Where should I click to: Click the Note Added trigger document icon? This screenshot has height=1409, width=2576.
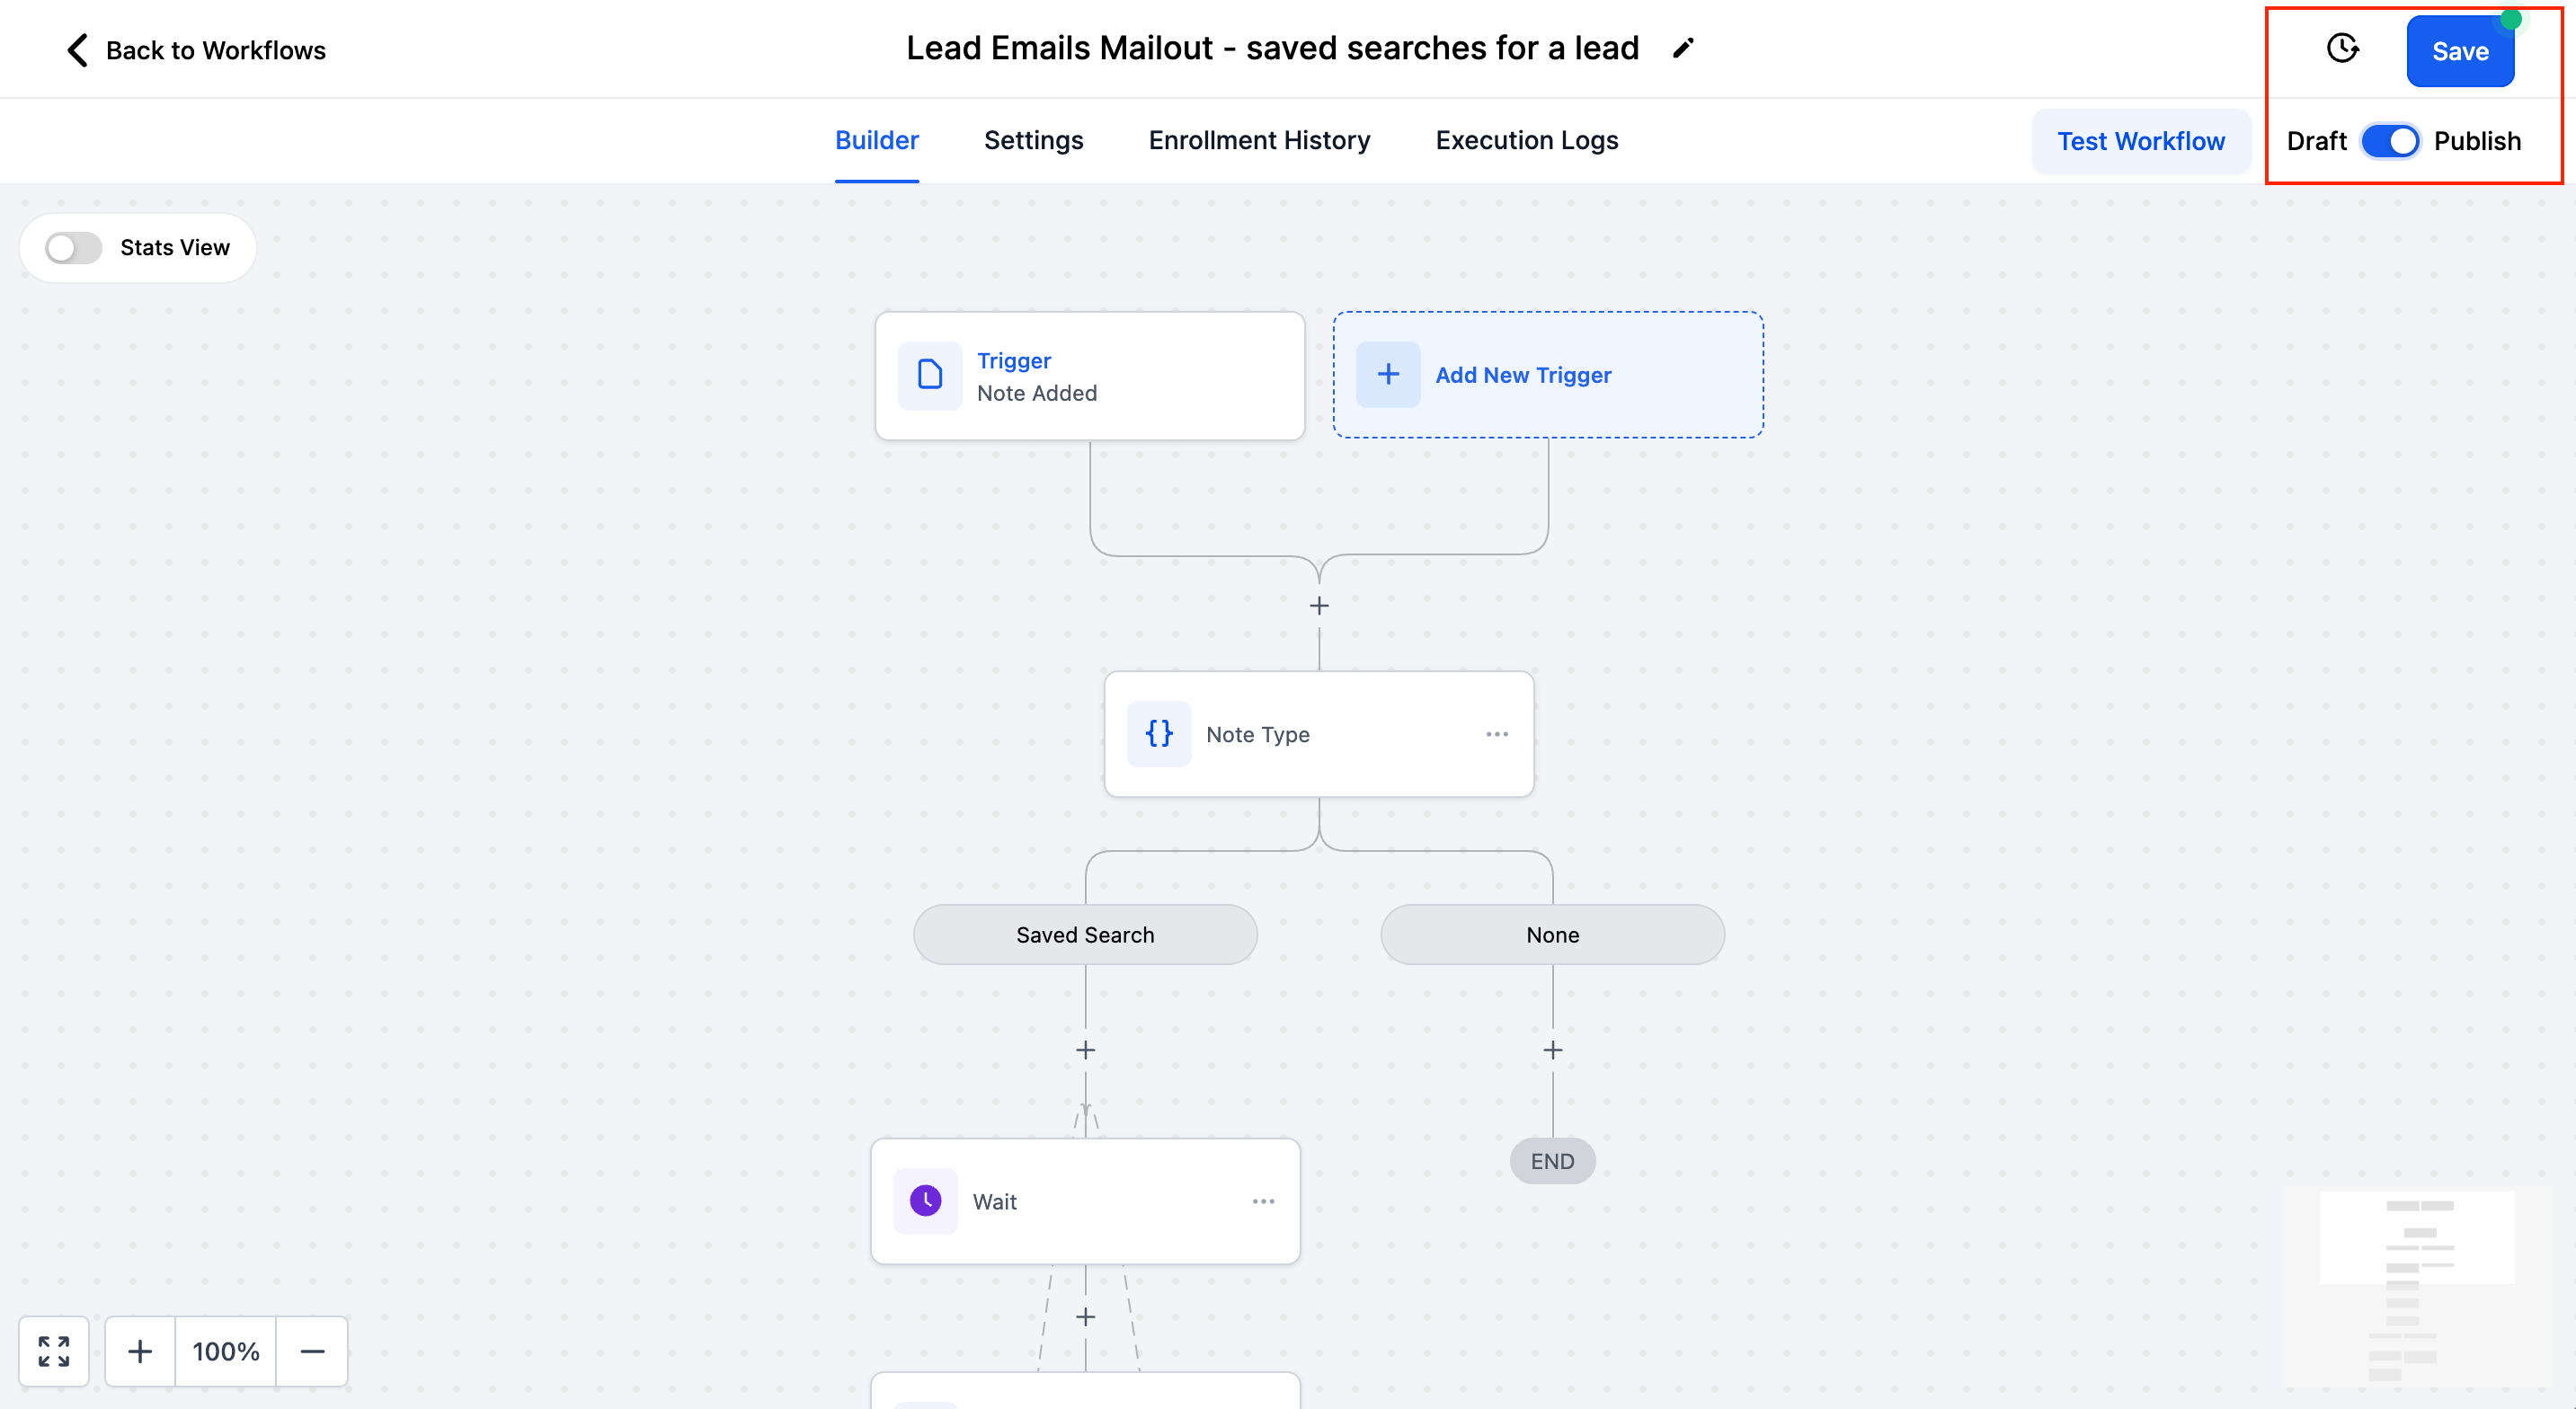(x=930, y=375)
